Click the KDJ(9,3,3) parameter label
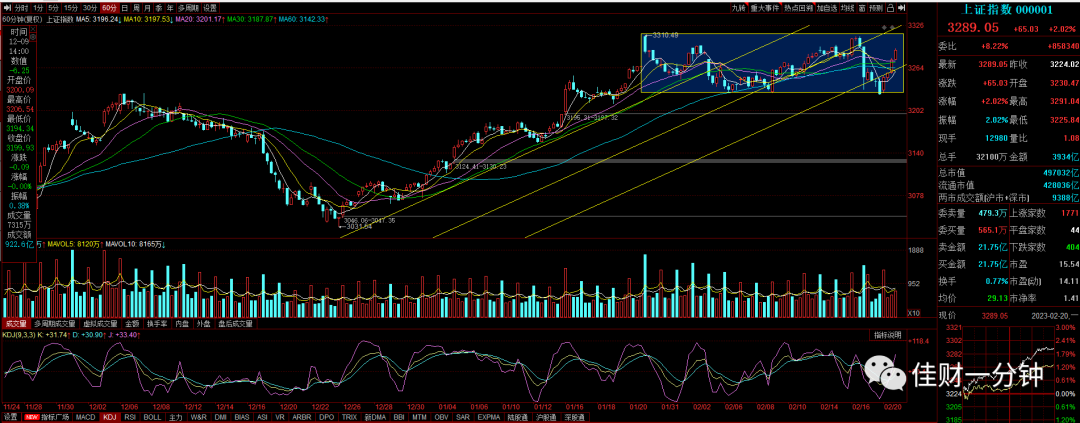The height and width of the screenshot is (423, 1080). (19, 335)
